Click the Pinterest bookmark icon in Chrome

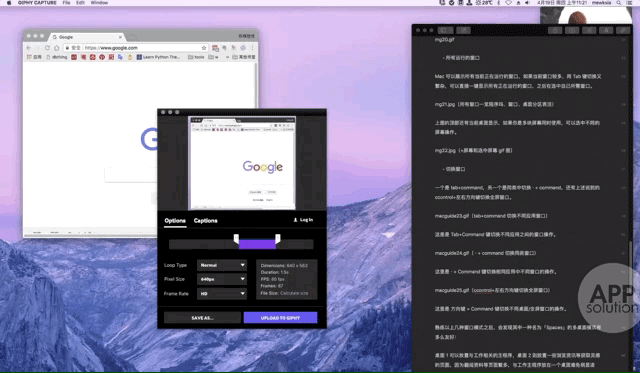coord(102,57)
